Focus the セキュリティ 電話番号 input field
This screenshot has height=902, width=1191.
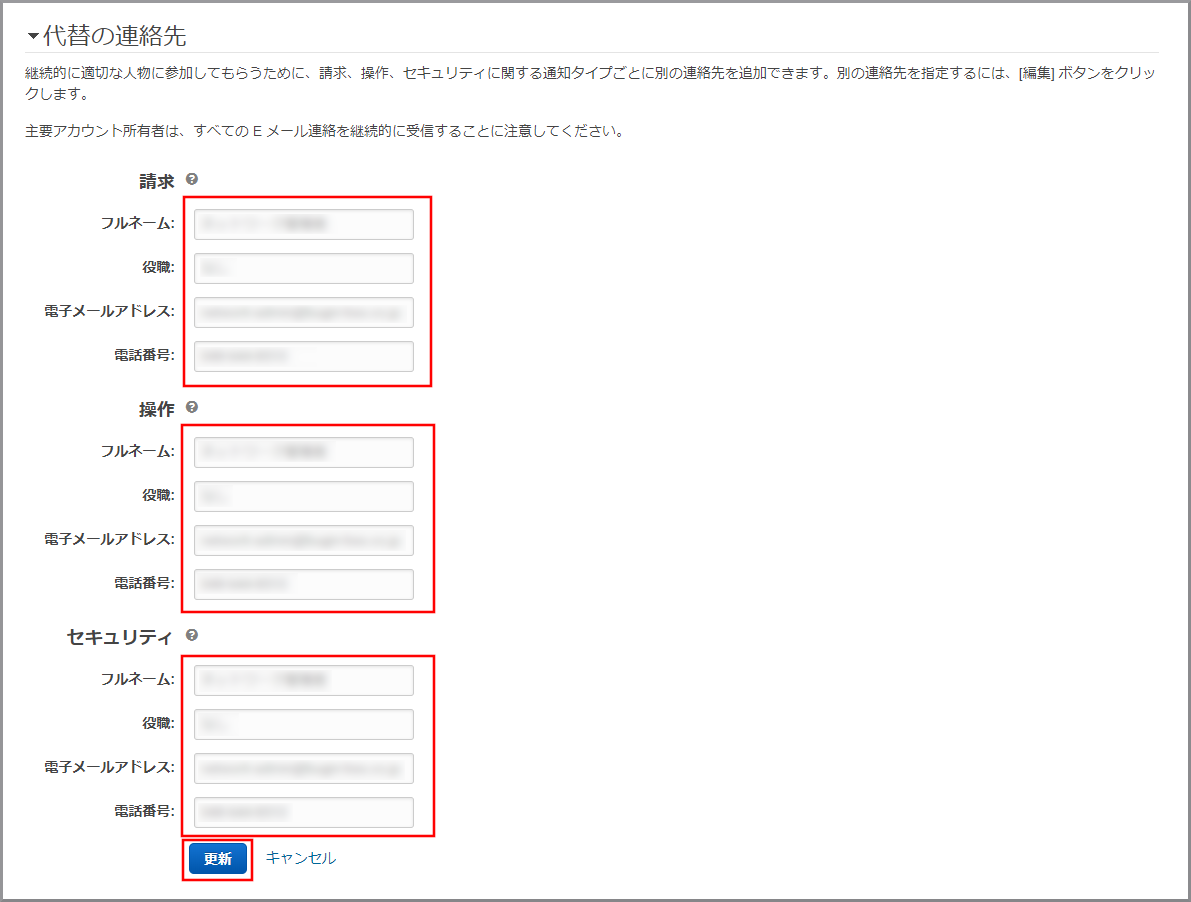click(304, 812)
